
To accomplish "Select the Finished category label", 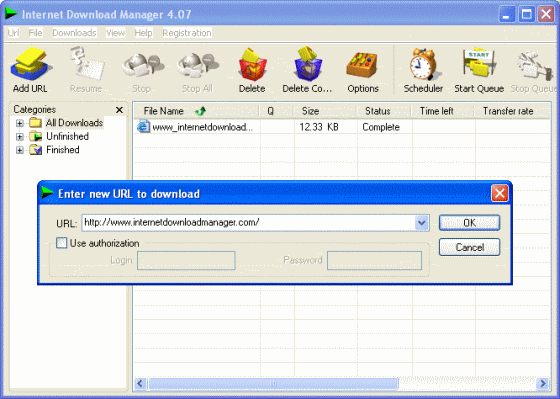I will coord(63,150).
